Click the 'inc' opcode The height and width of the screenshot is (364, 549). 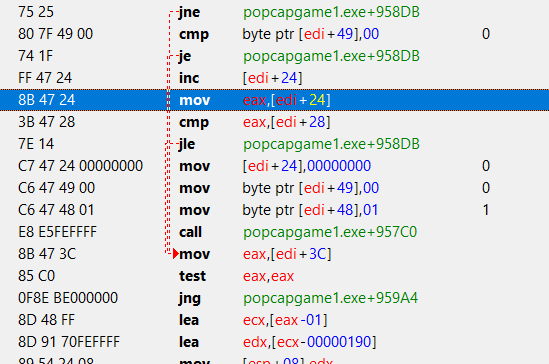click(x=189, y=78)
